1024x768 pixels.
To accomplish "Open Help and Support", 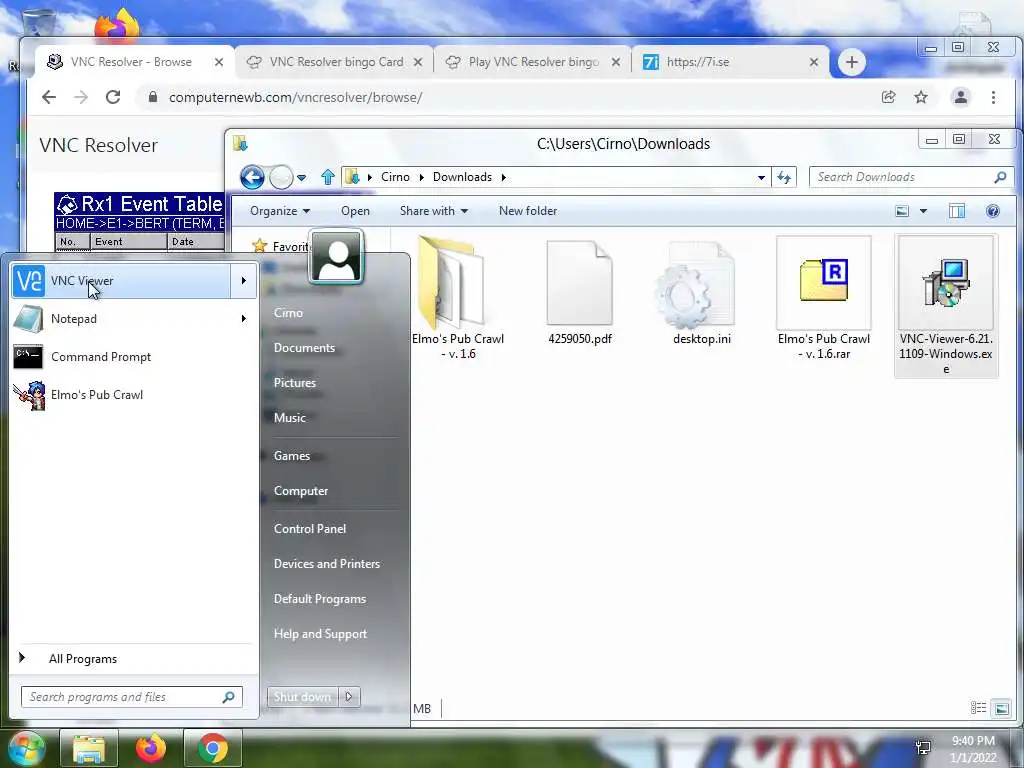I will [x=320, y=634].
